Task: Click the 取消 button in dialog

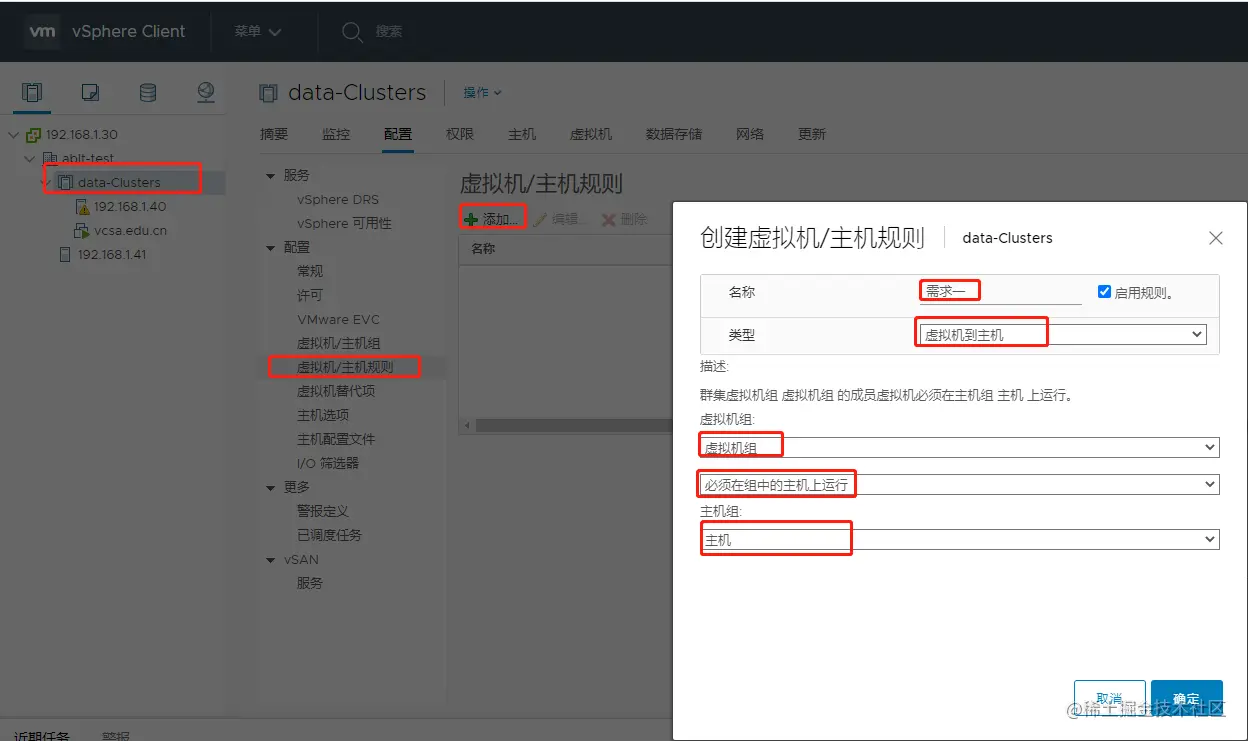Action: pyautogui.click(x=1109, y=698)
